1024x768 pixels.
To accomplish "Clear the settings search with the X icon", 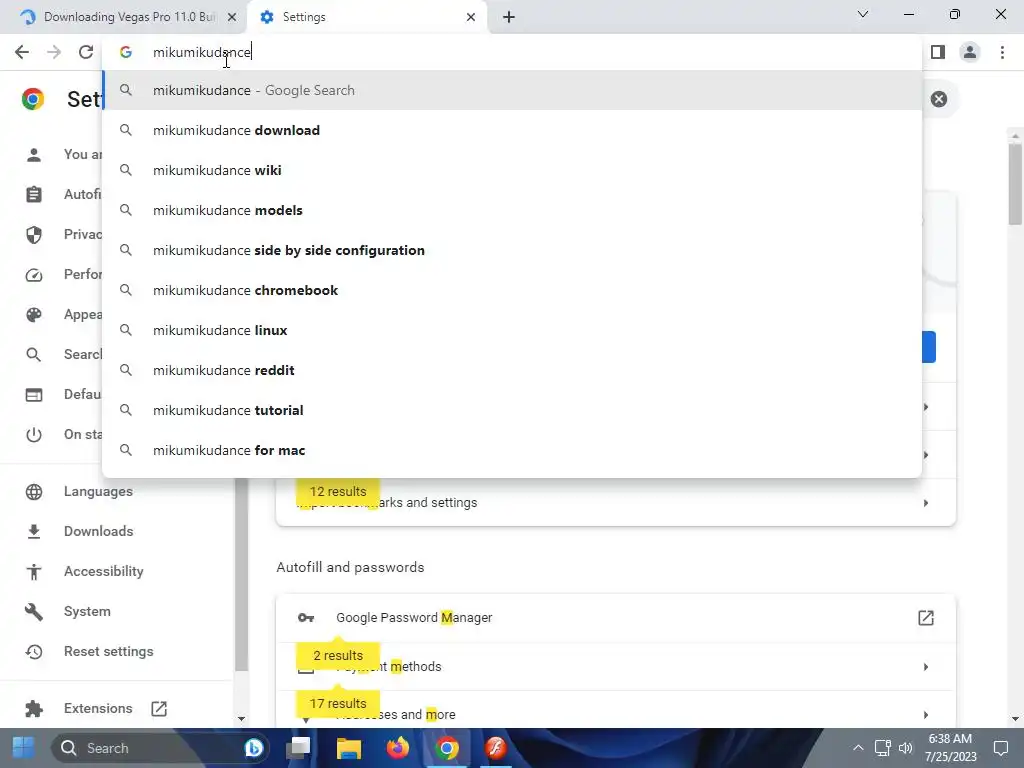I will [x=938, y=99].
